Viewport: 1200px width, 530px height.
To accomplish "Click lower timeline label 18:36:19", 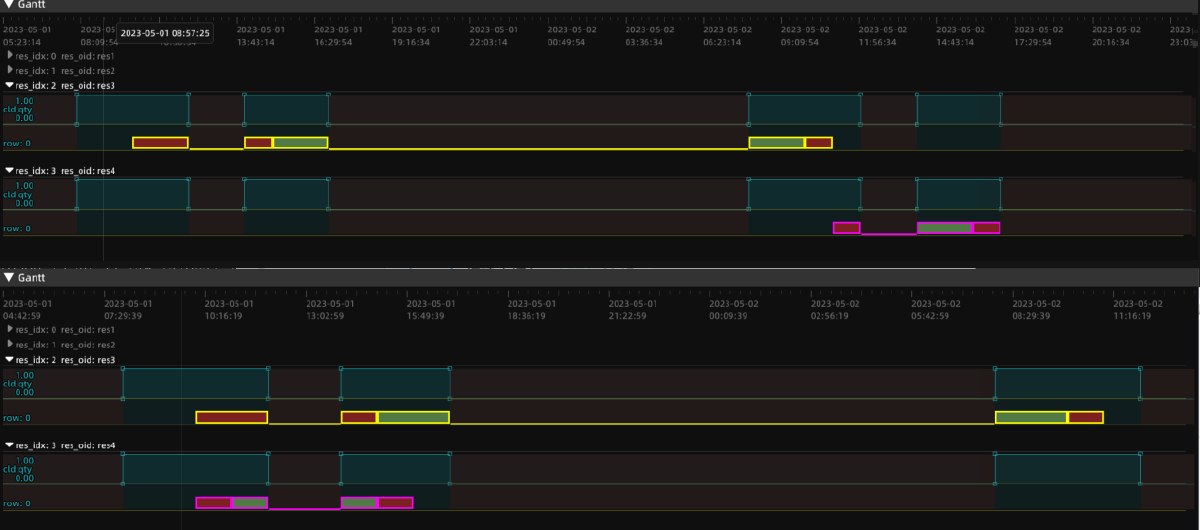I will [x=527, y=315].
